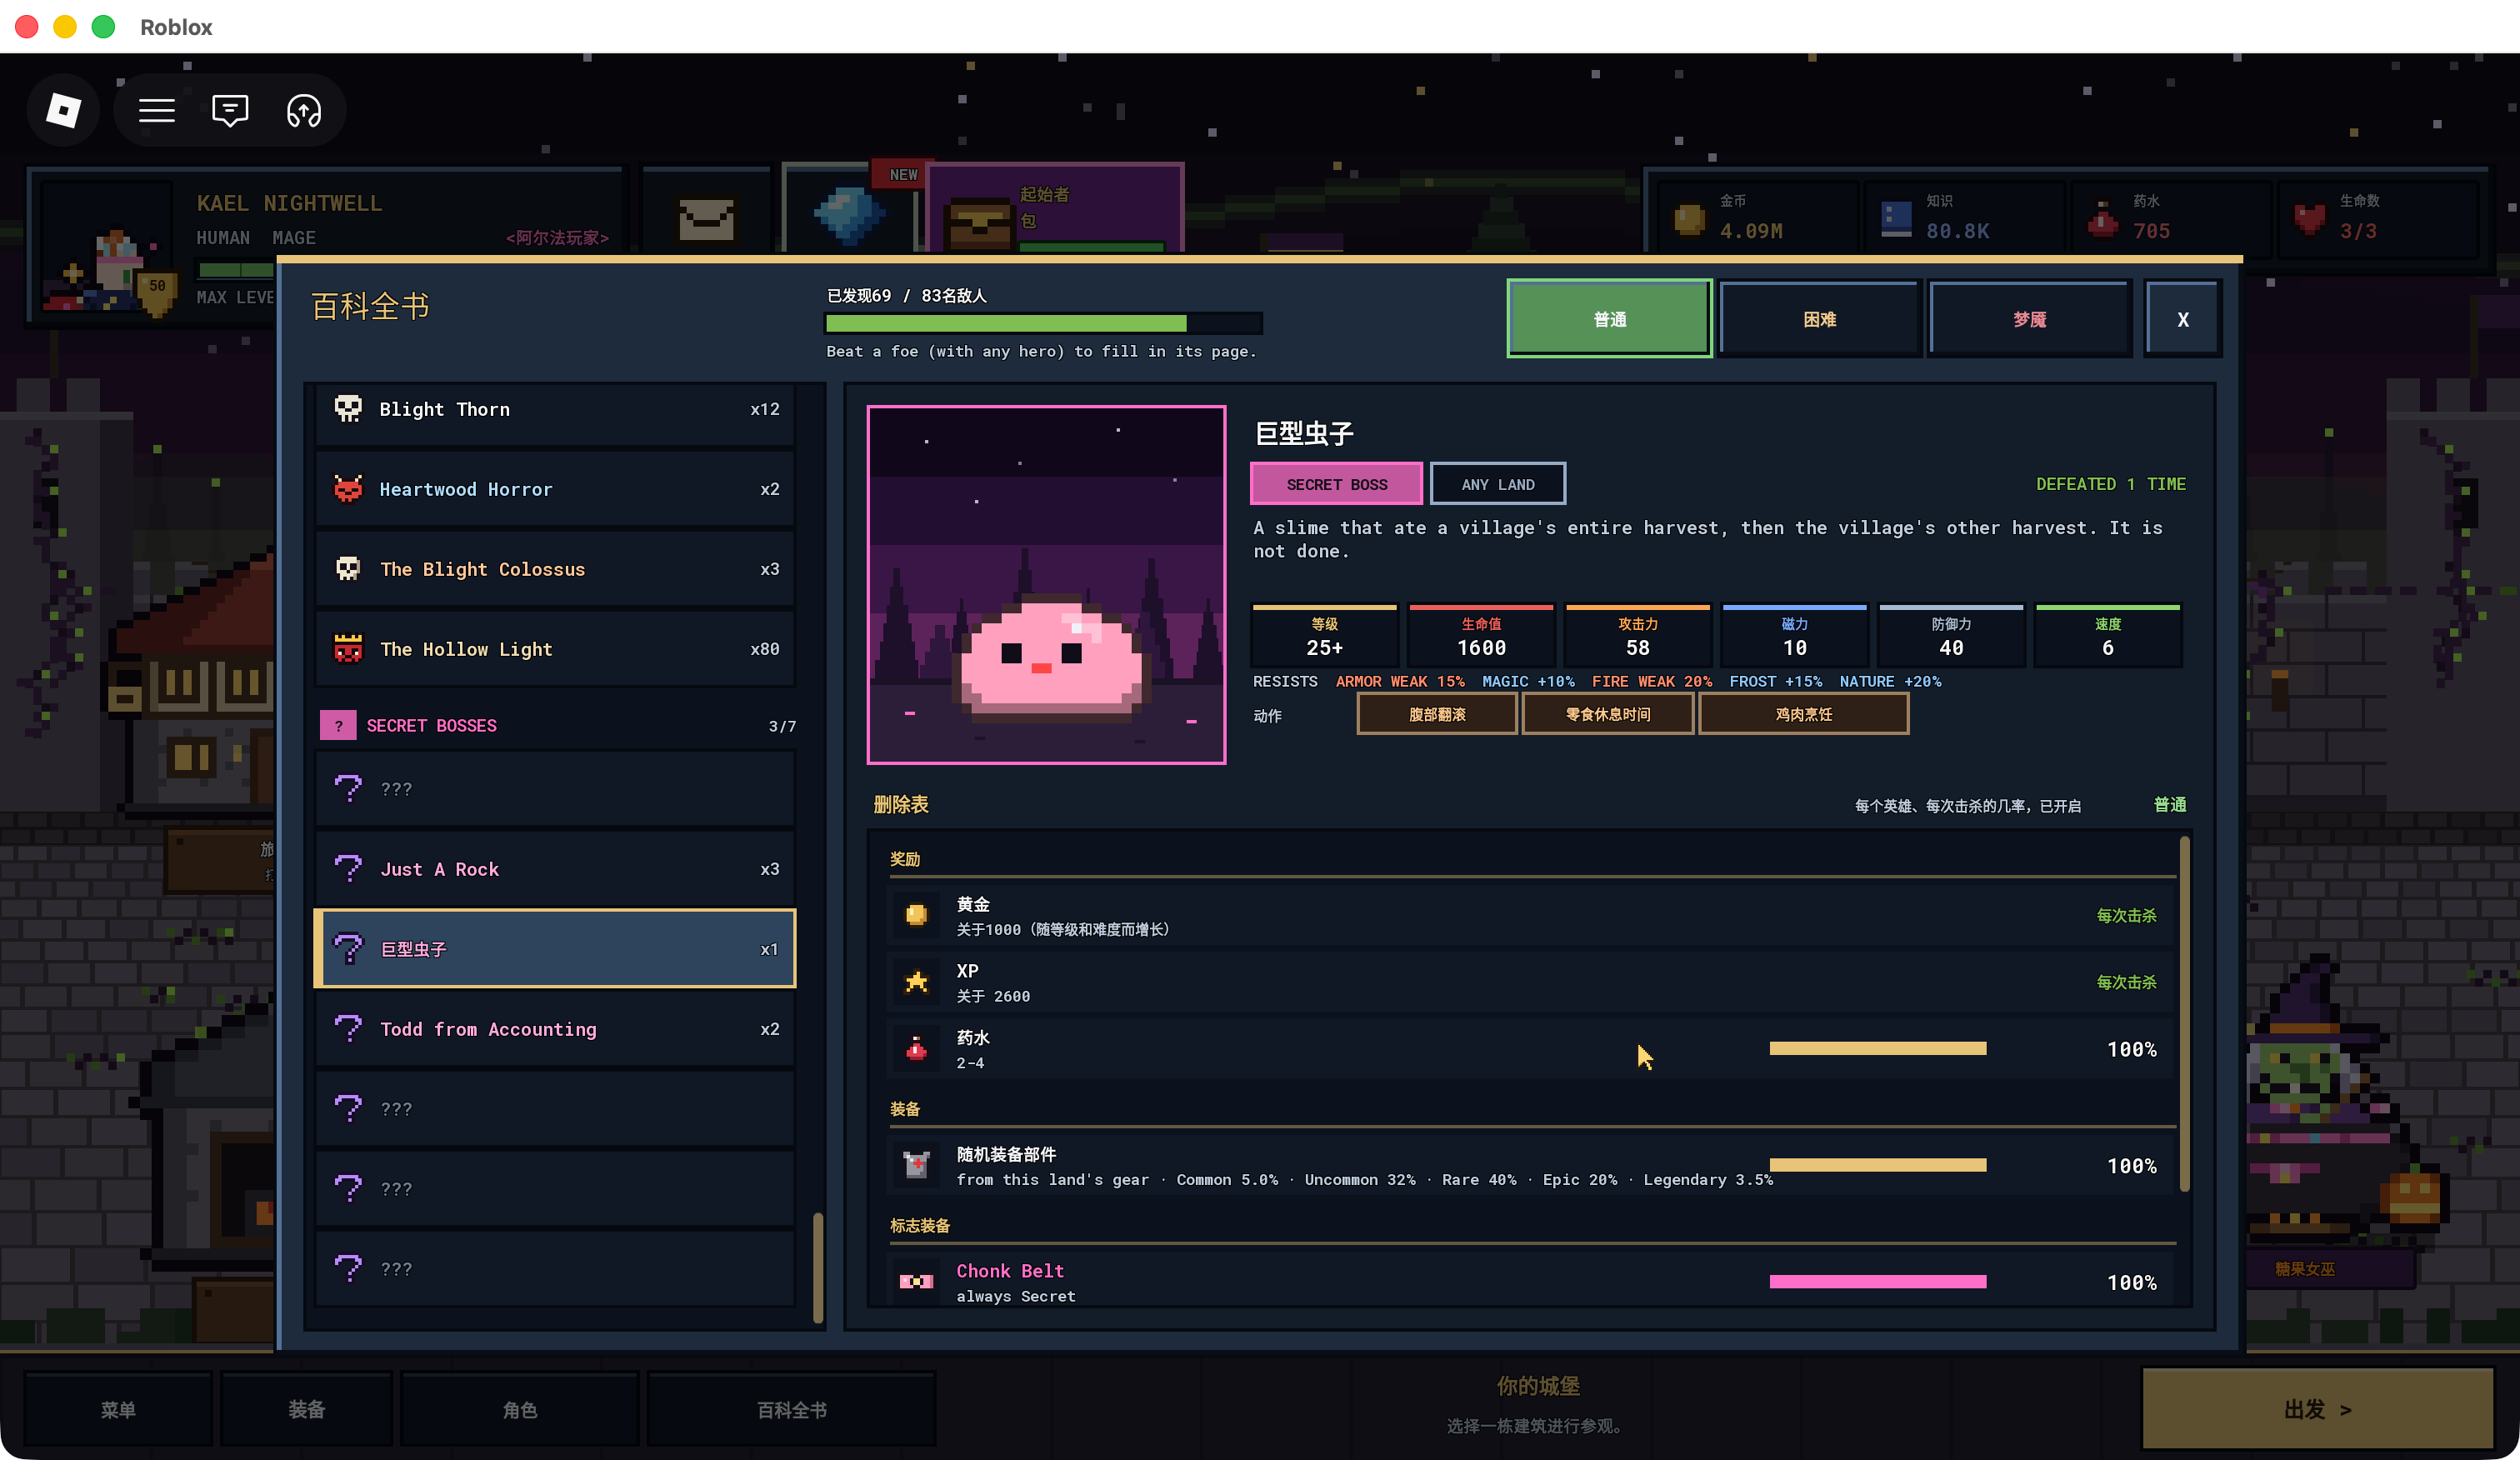
Task: Click the 糖果女巫 witch character
Action: point(2334,1100)
